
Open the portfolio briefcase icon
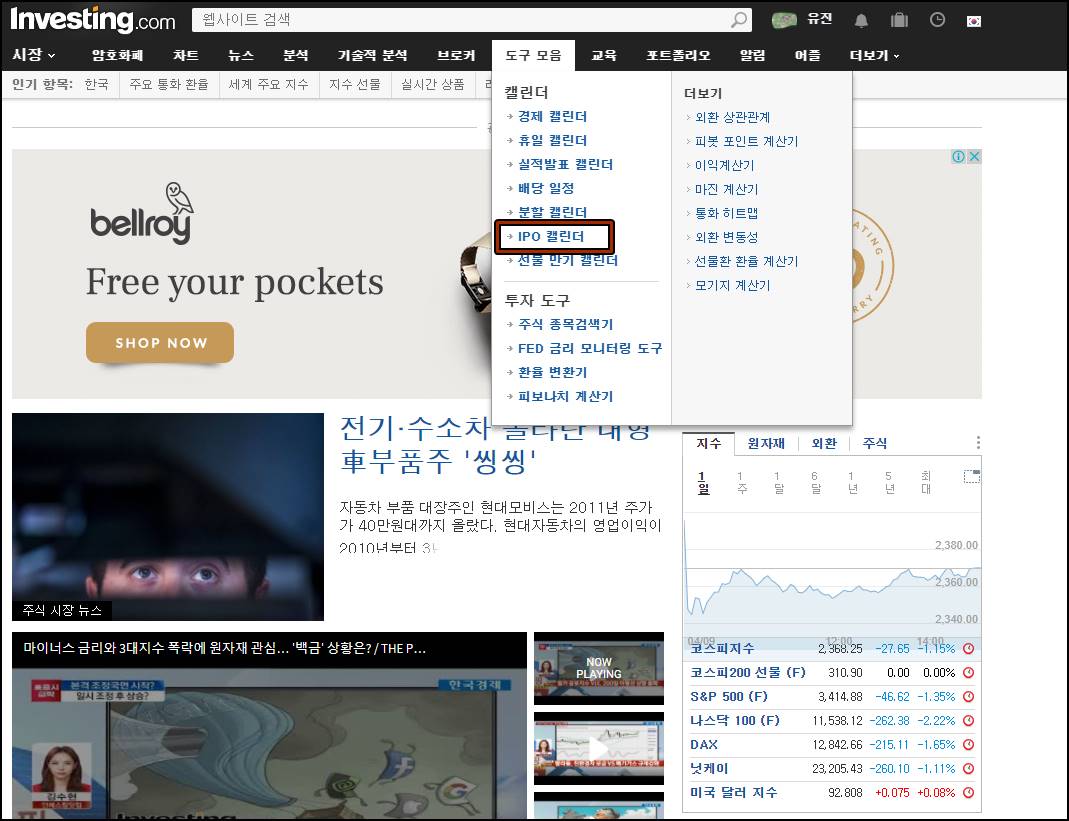click(x=899, y=20)
